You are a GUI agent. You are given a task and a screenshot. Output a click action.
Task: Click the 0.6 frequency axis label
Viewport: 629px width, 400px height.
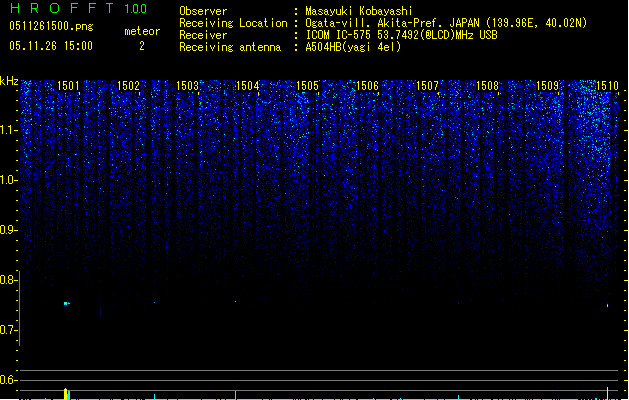pyautogui.click(x=8, y=380)
